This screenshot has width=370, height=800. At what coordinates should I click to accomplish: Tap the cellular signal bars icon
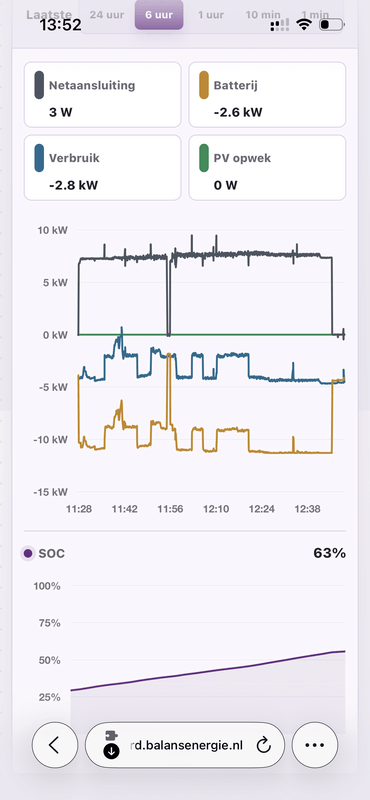pyautogui.click(x=280, y=24)
